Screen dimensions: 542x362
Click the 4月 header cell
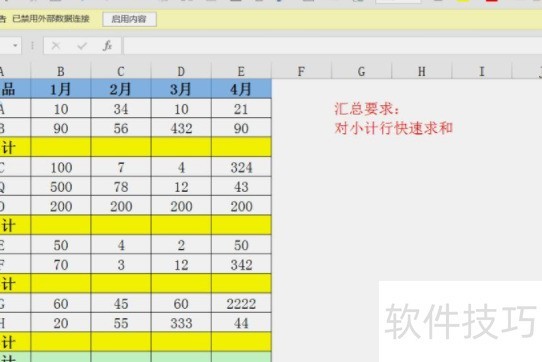(241, 89)
